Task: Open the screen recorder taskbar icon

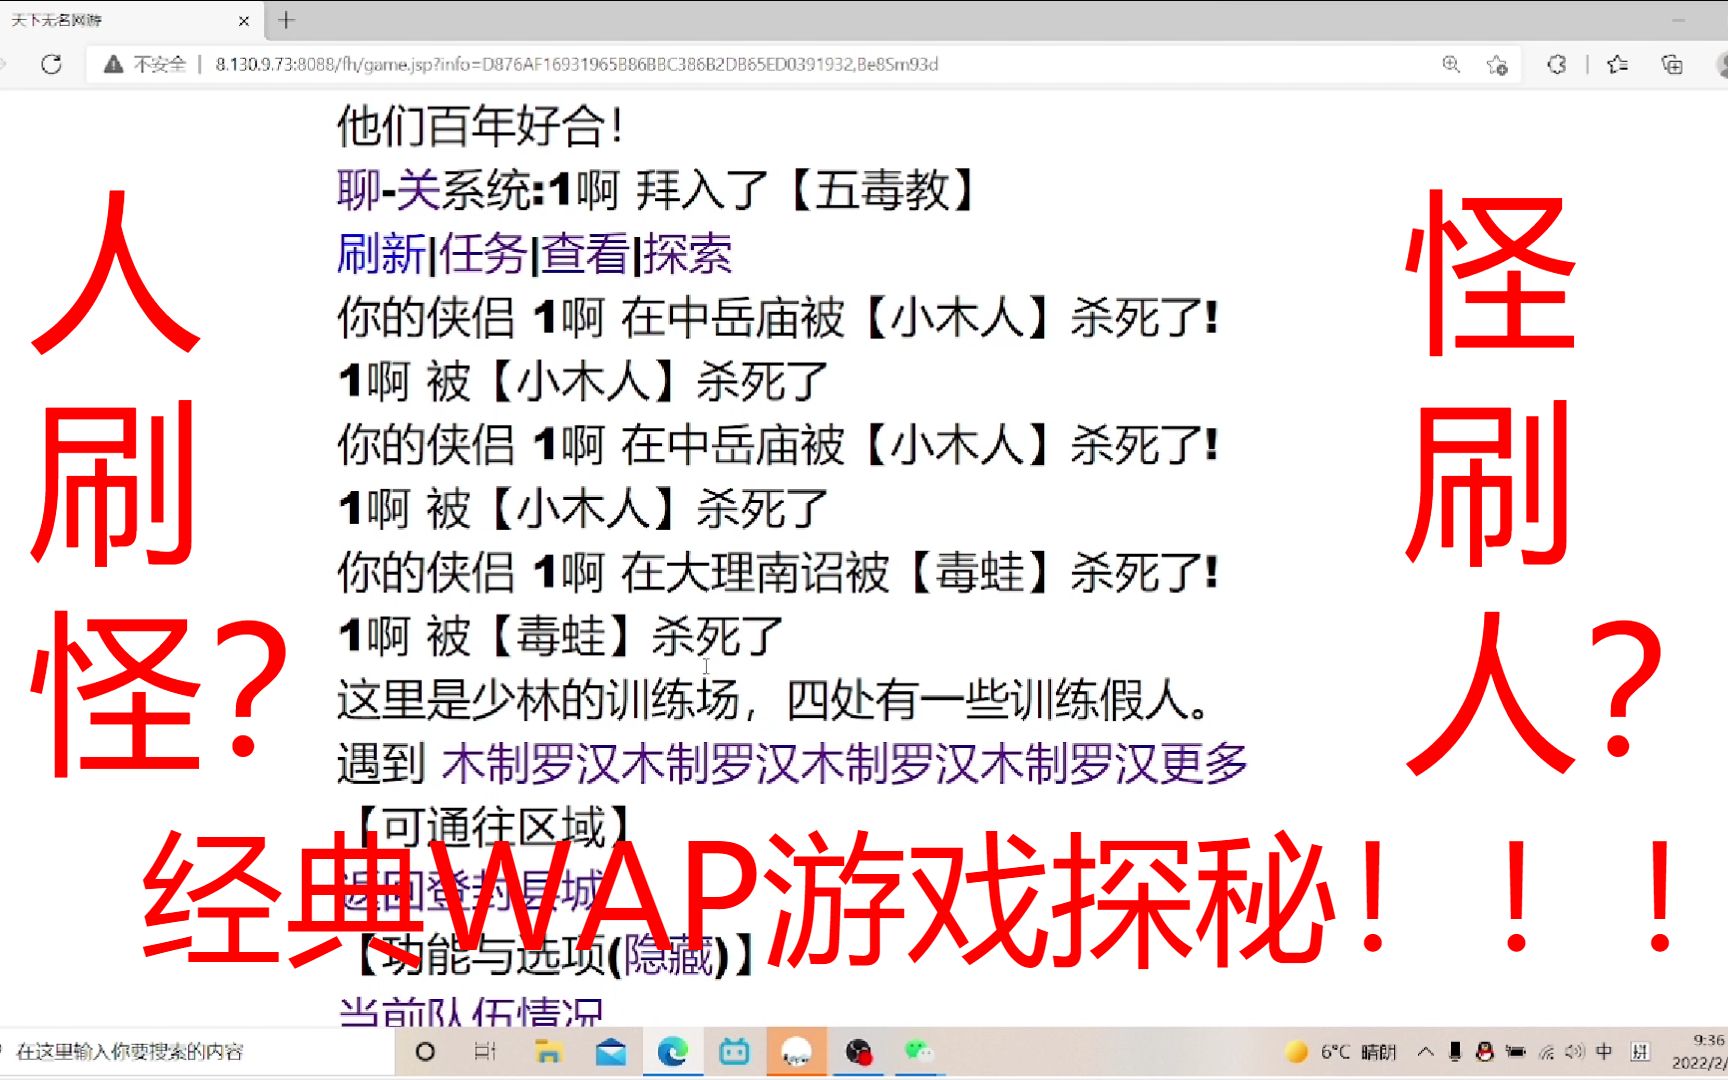Action: tap(859, 1052)
